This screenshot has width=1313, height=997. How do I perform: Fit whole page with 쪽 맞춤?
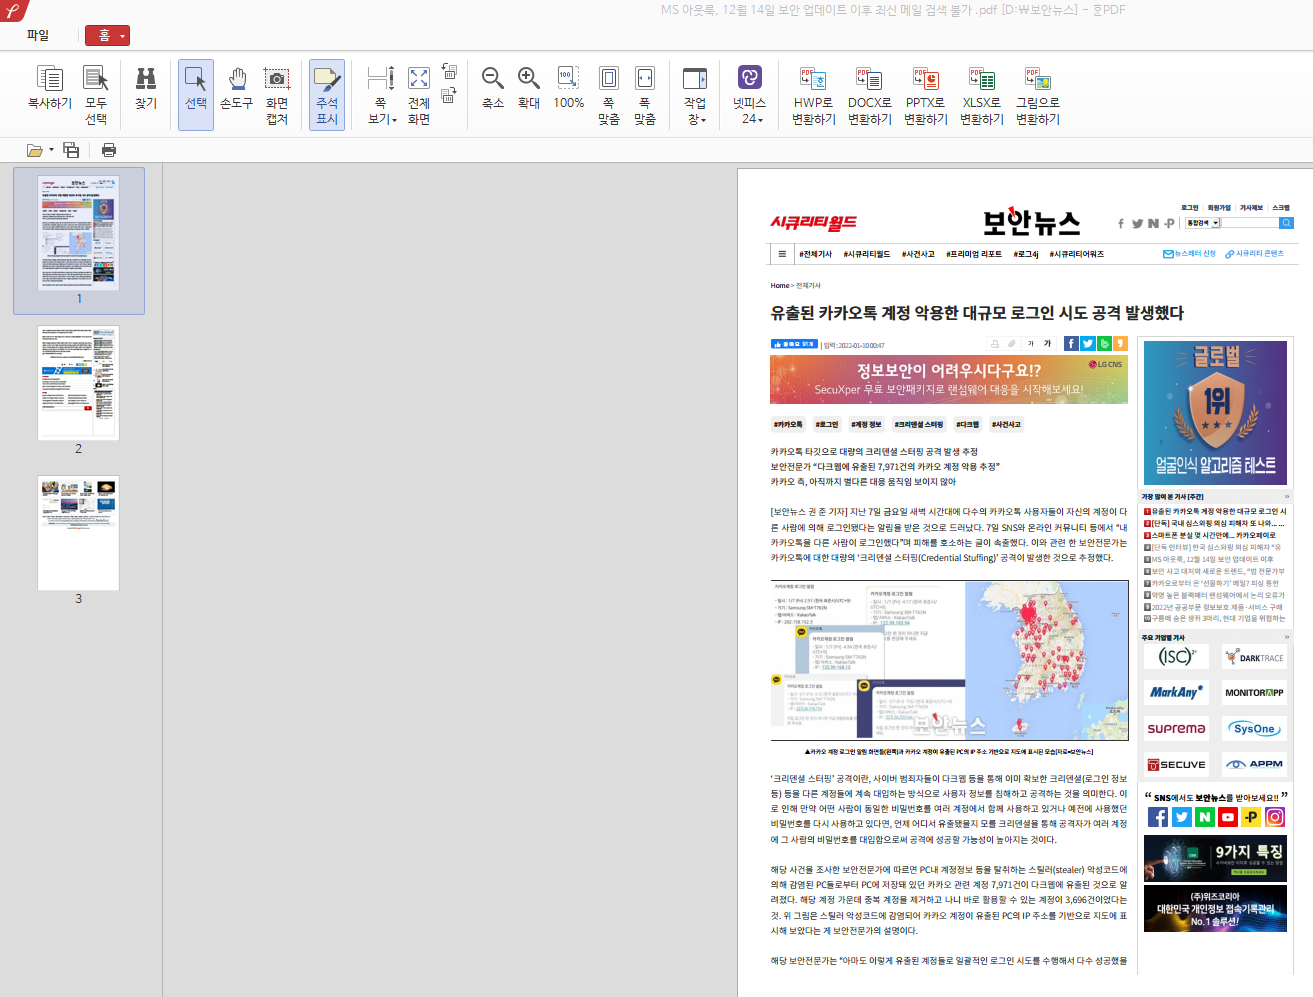[x=609, y=95]
